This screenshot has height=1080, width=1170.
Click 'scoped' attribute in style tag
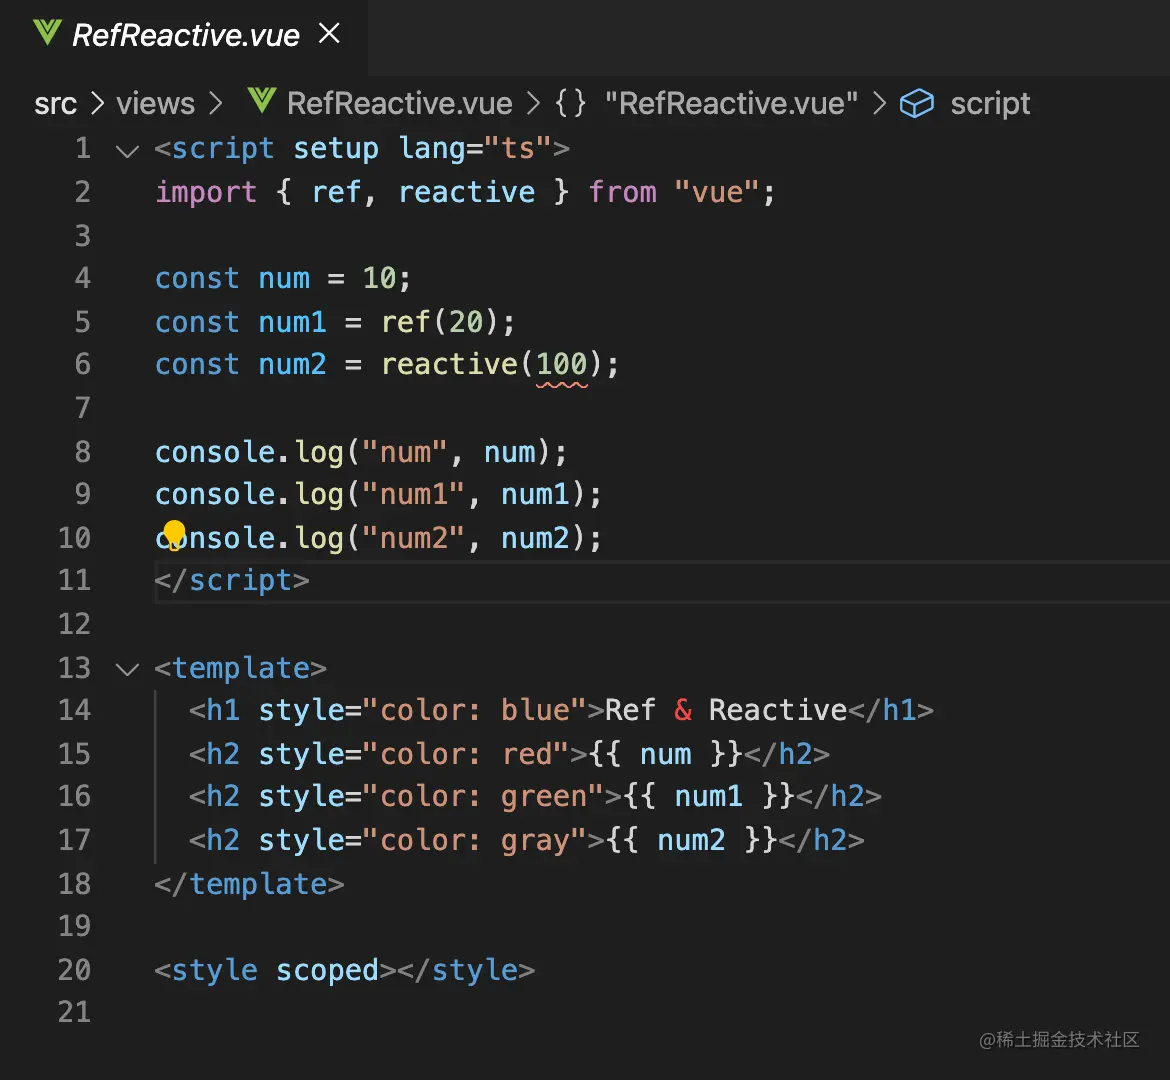pos(327,970)
